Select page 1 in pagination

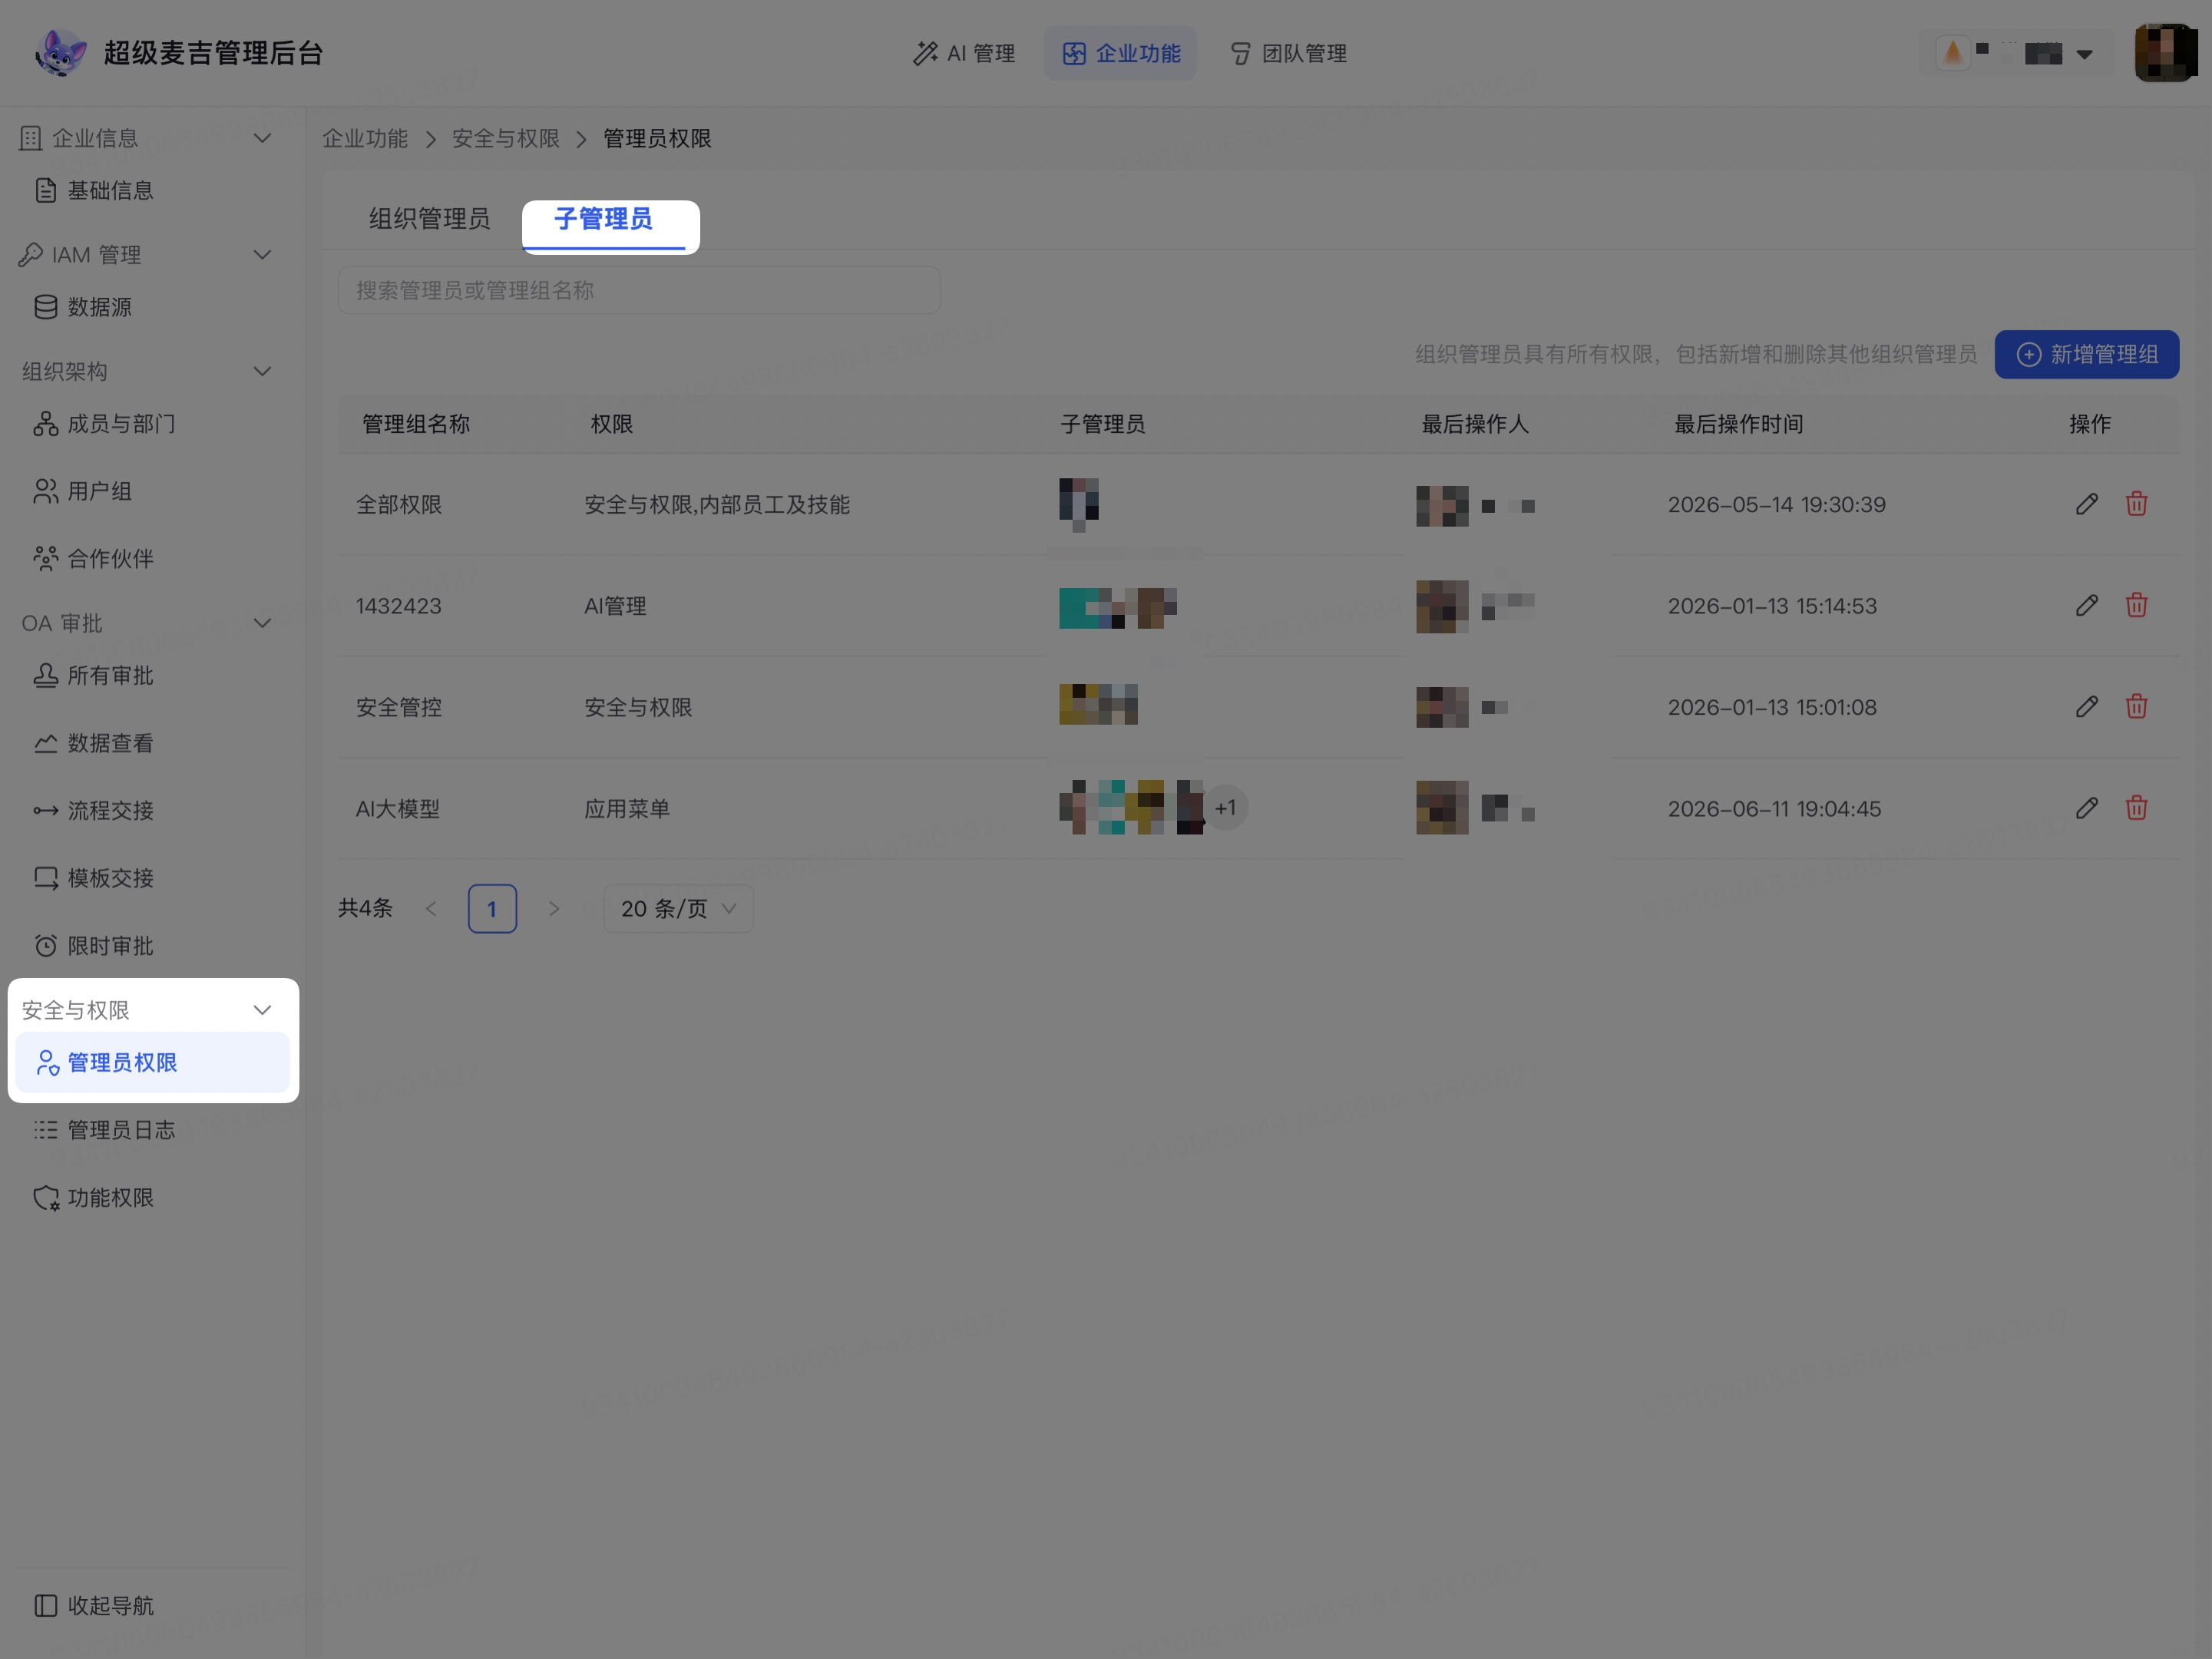tap(492, 909)
